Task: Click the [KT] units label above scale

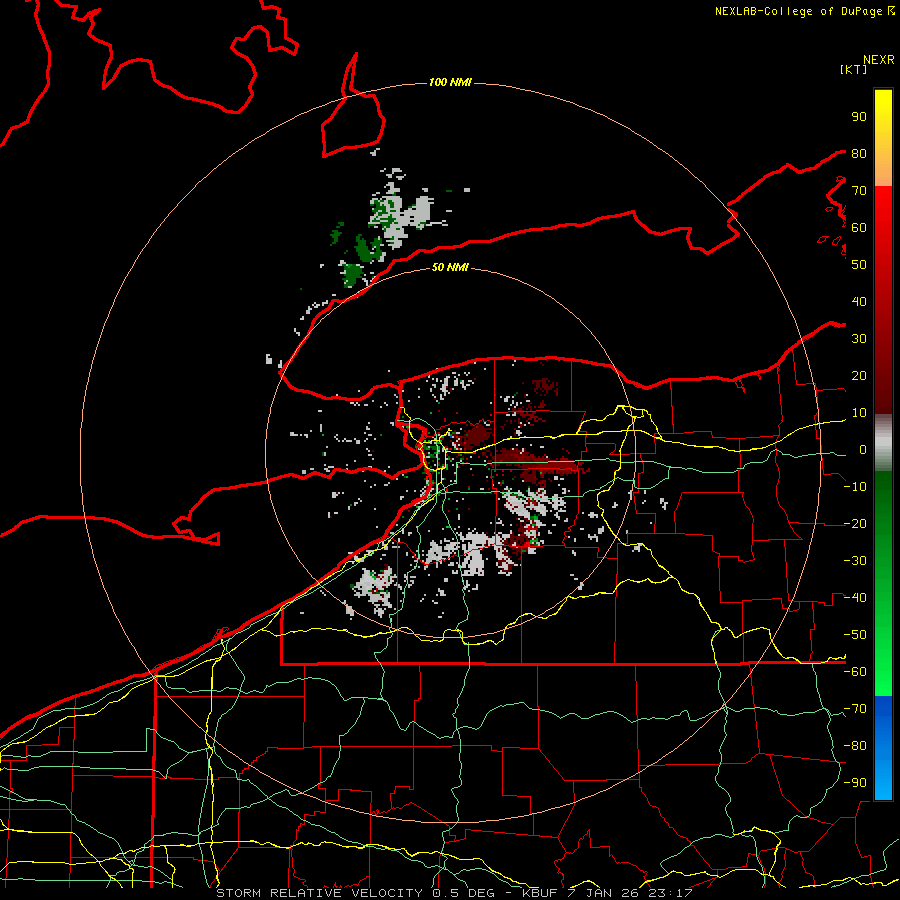Action: [853, 69]
